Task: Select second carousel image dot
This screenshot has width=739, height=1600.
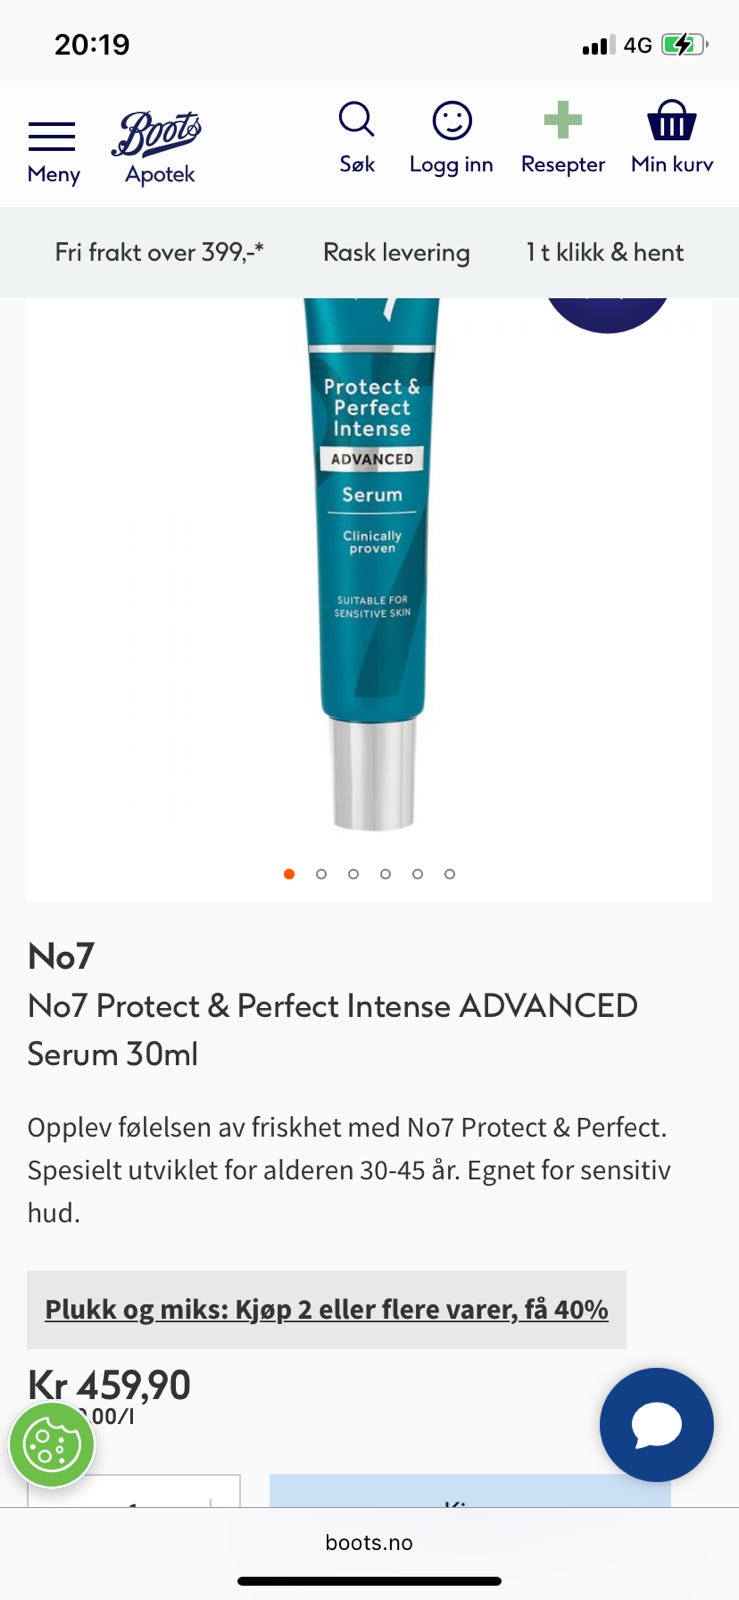Action: [321, 874]
